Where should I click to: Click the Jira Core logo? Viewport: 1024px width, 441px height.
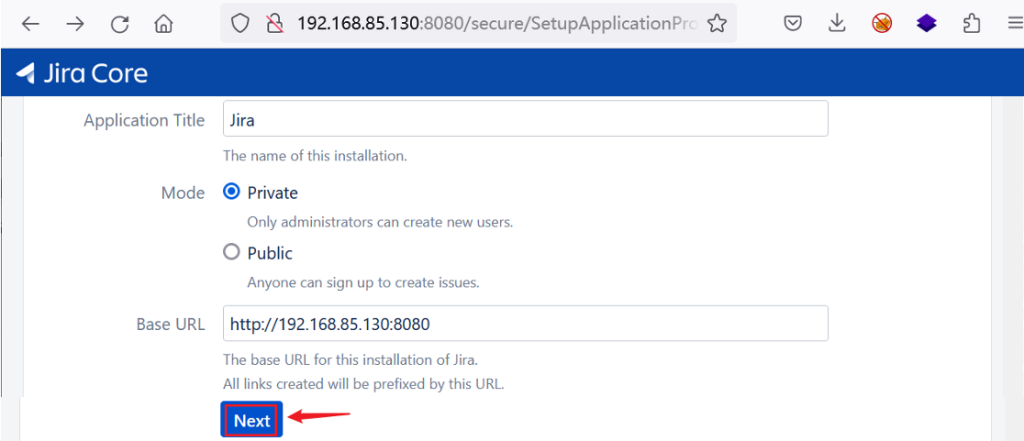pyautogui.click(x=82, y=73)
